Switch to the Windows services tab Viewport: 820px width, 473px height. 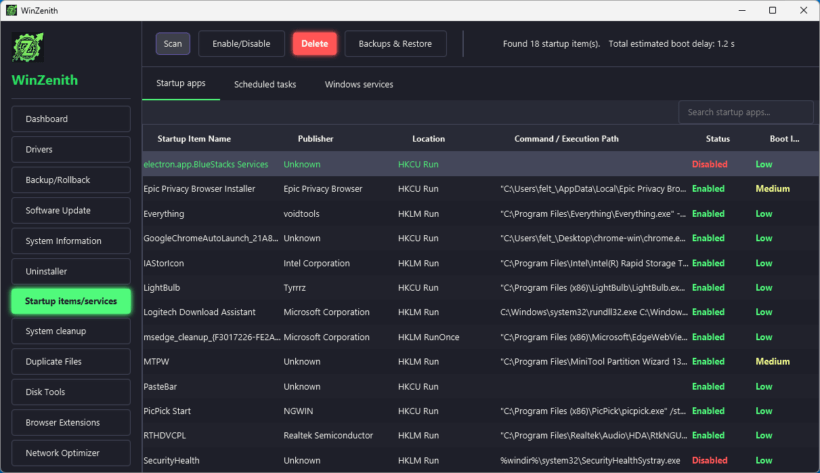(x=359, y=84)
